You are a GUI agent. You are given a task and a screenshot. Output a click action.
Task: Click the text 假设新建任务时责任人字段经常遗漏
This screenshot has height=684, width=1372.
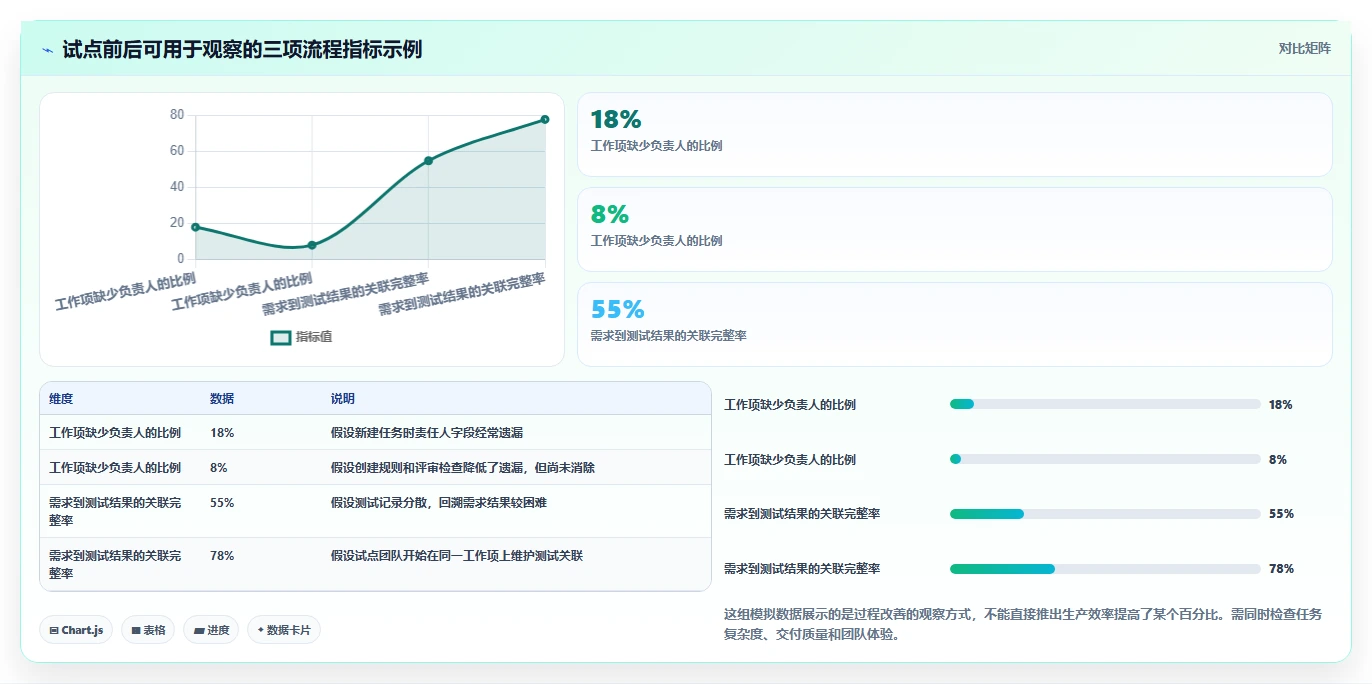tap(427, 433)
